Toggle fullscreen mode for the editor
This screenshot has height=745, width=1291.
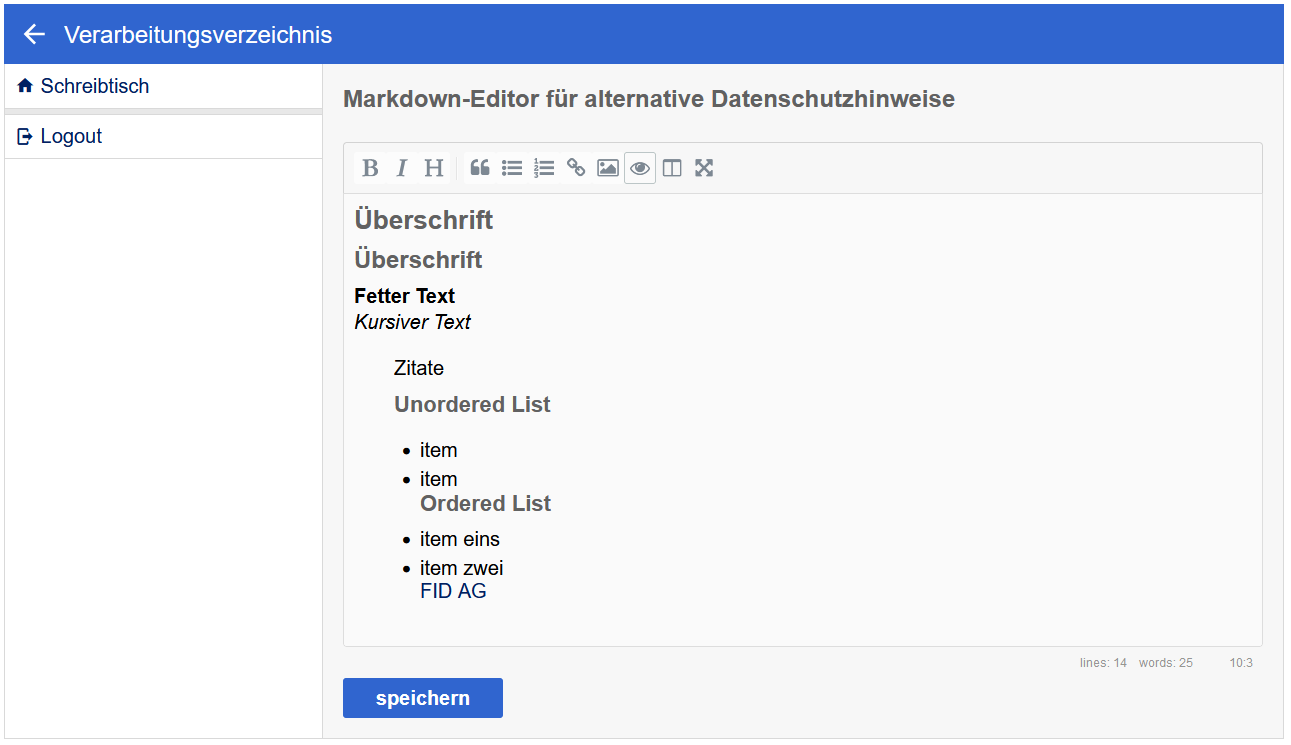click(704, 168)
